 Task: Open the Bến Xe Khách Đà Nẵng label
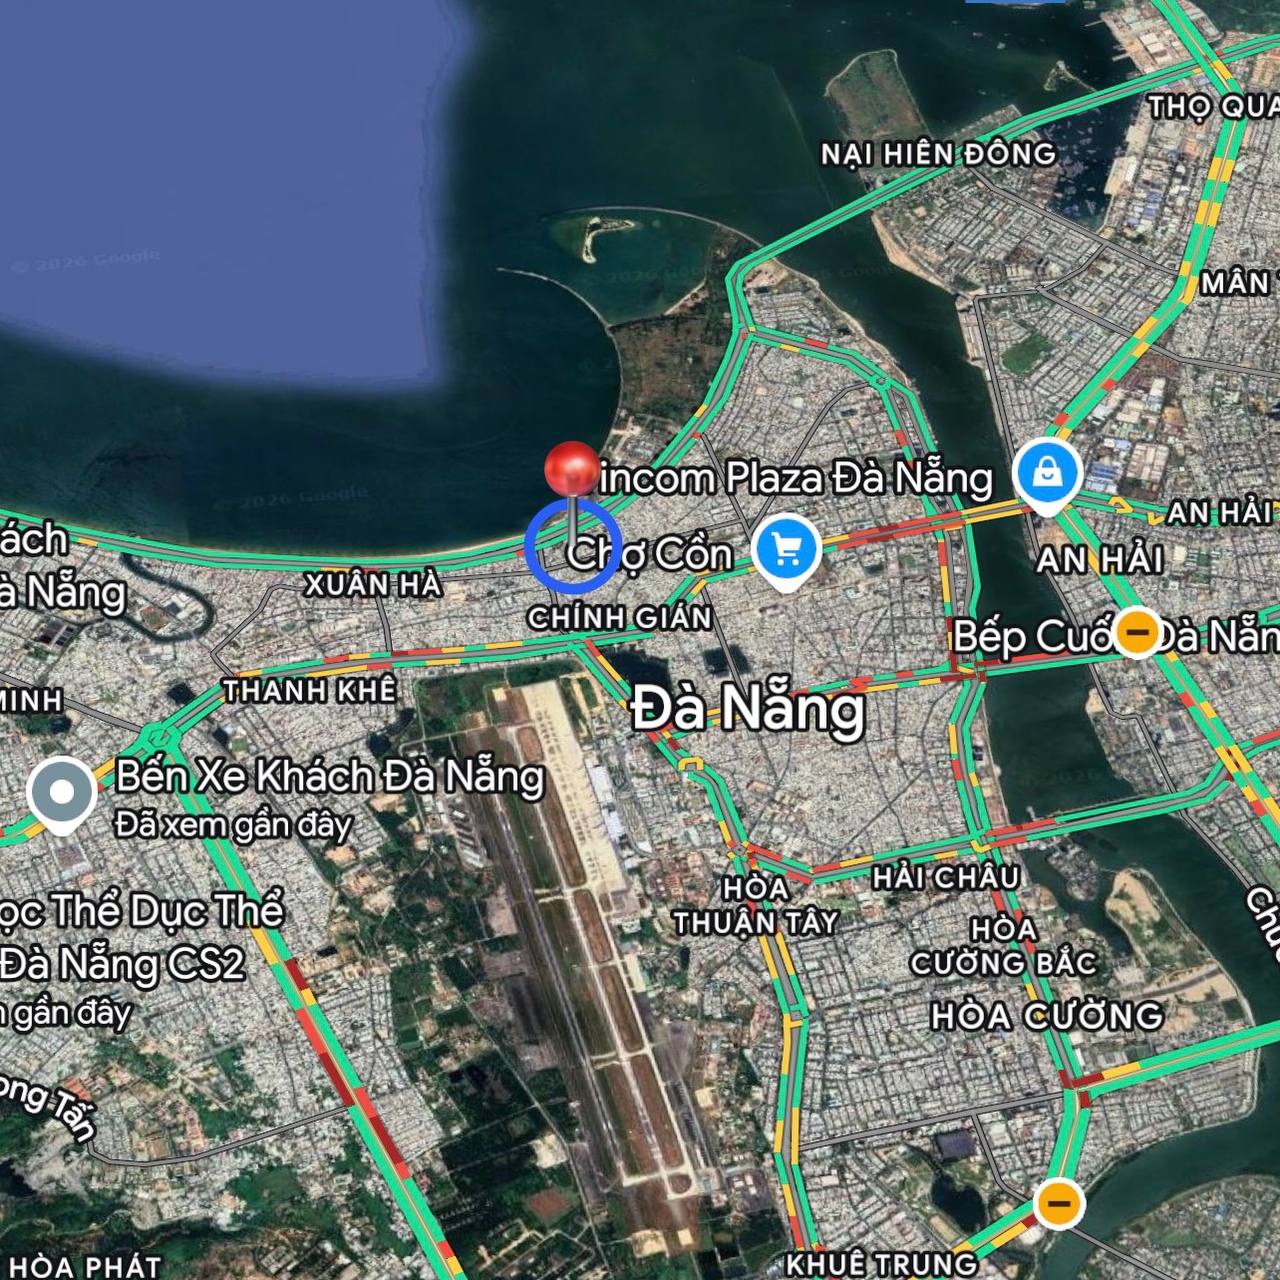(x=330, y=776)
